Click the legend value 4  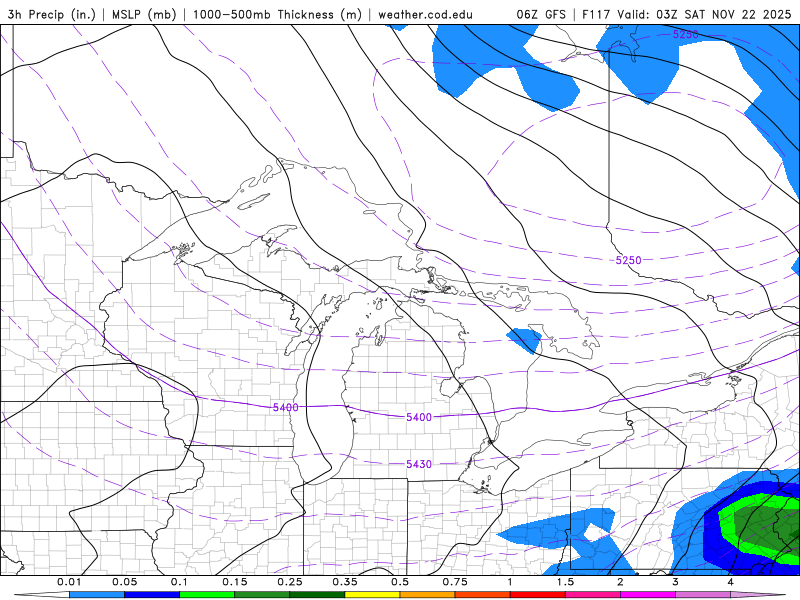pyautogui.click(x=731, y=582)
